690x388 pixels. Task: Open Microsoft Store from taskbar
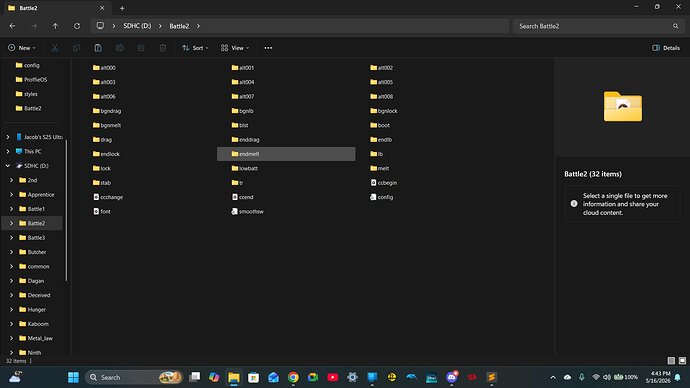[253, 377]
